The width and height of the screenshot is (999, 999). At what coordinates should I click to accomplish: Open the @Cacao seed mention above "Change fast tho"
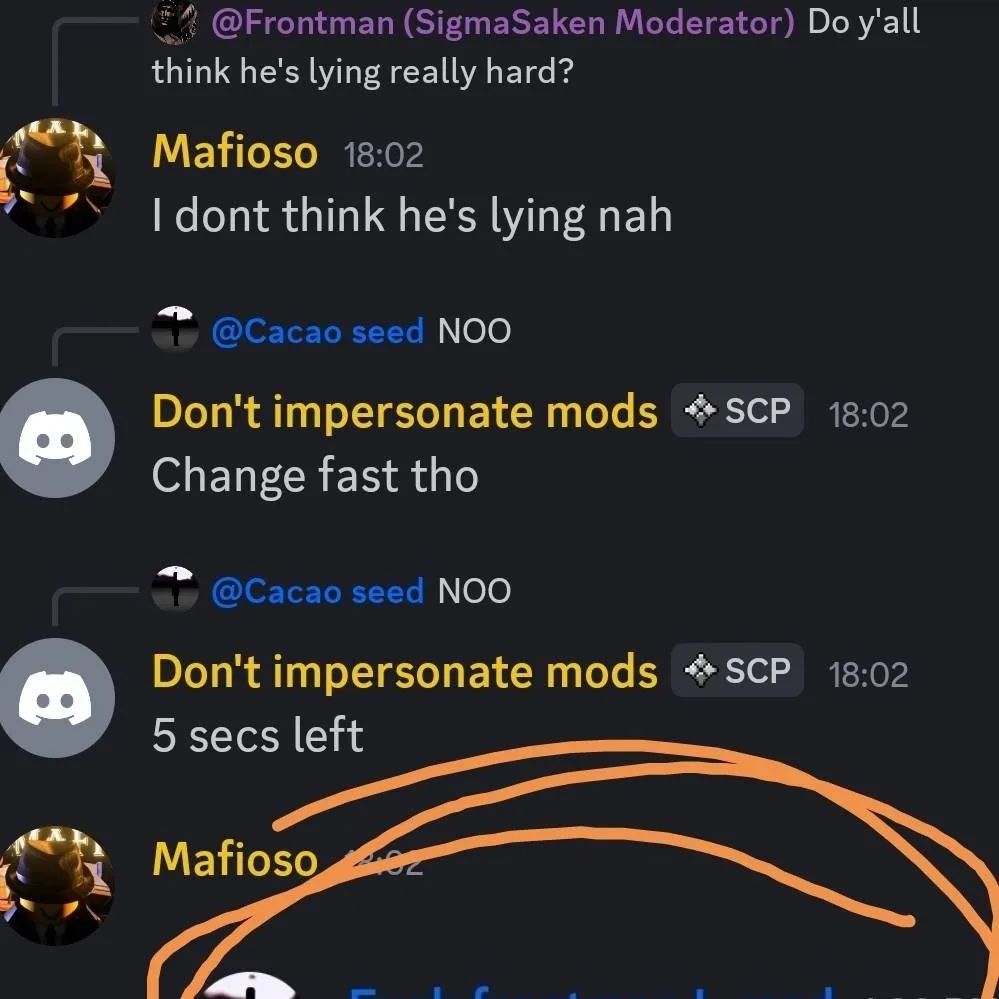(x=317, y=331)
